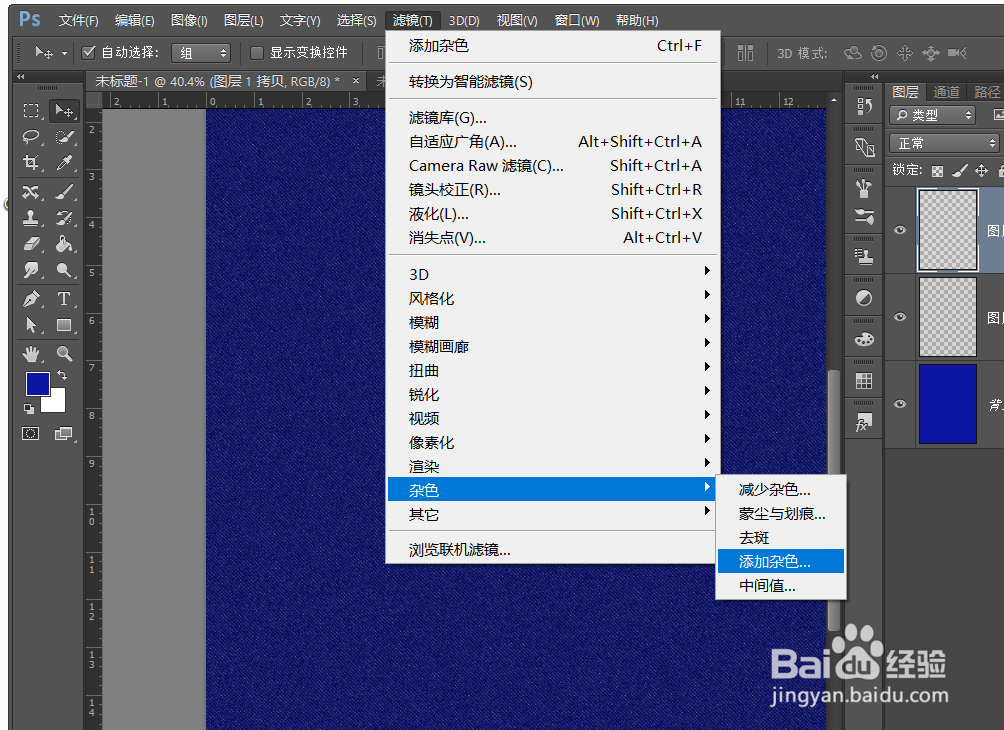Open the 类型 layer filter dropdown
1004x730 pixels.
tap(931, 115)
